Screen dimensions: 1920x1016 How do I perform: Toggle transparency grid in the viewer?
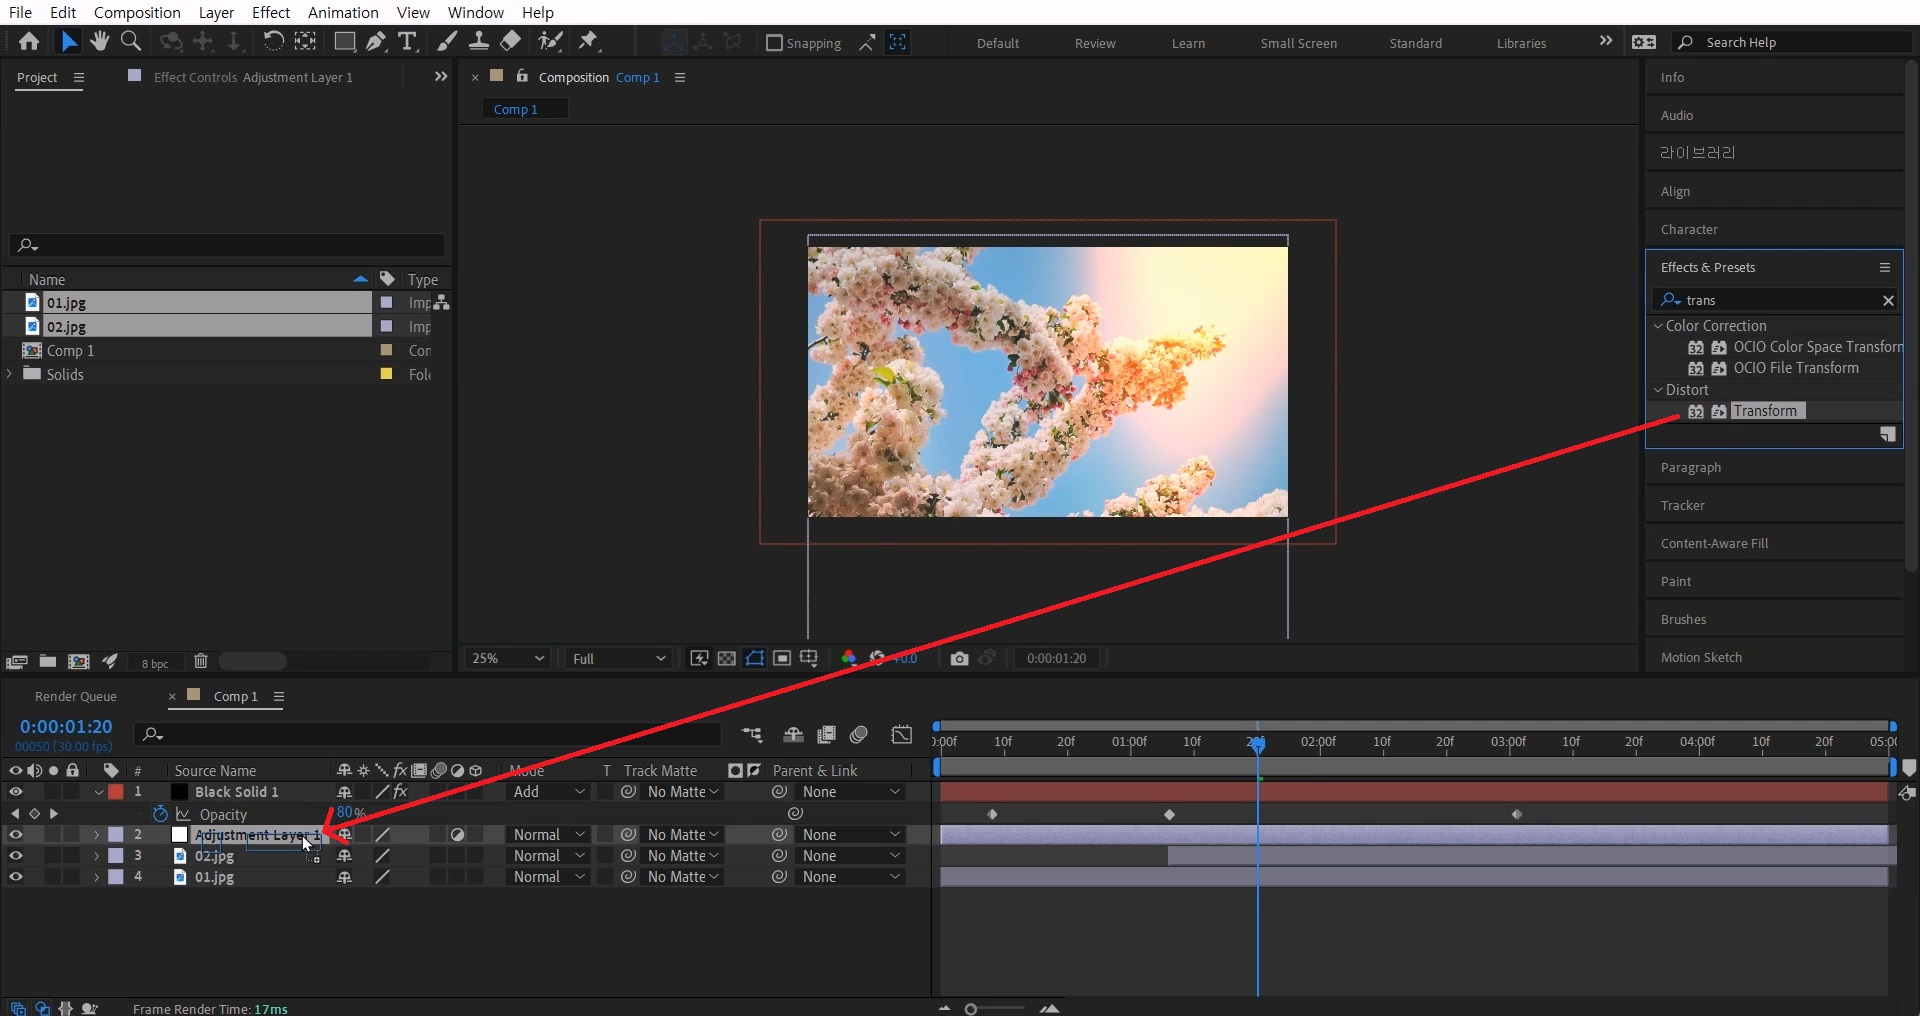click(727, 658)
